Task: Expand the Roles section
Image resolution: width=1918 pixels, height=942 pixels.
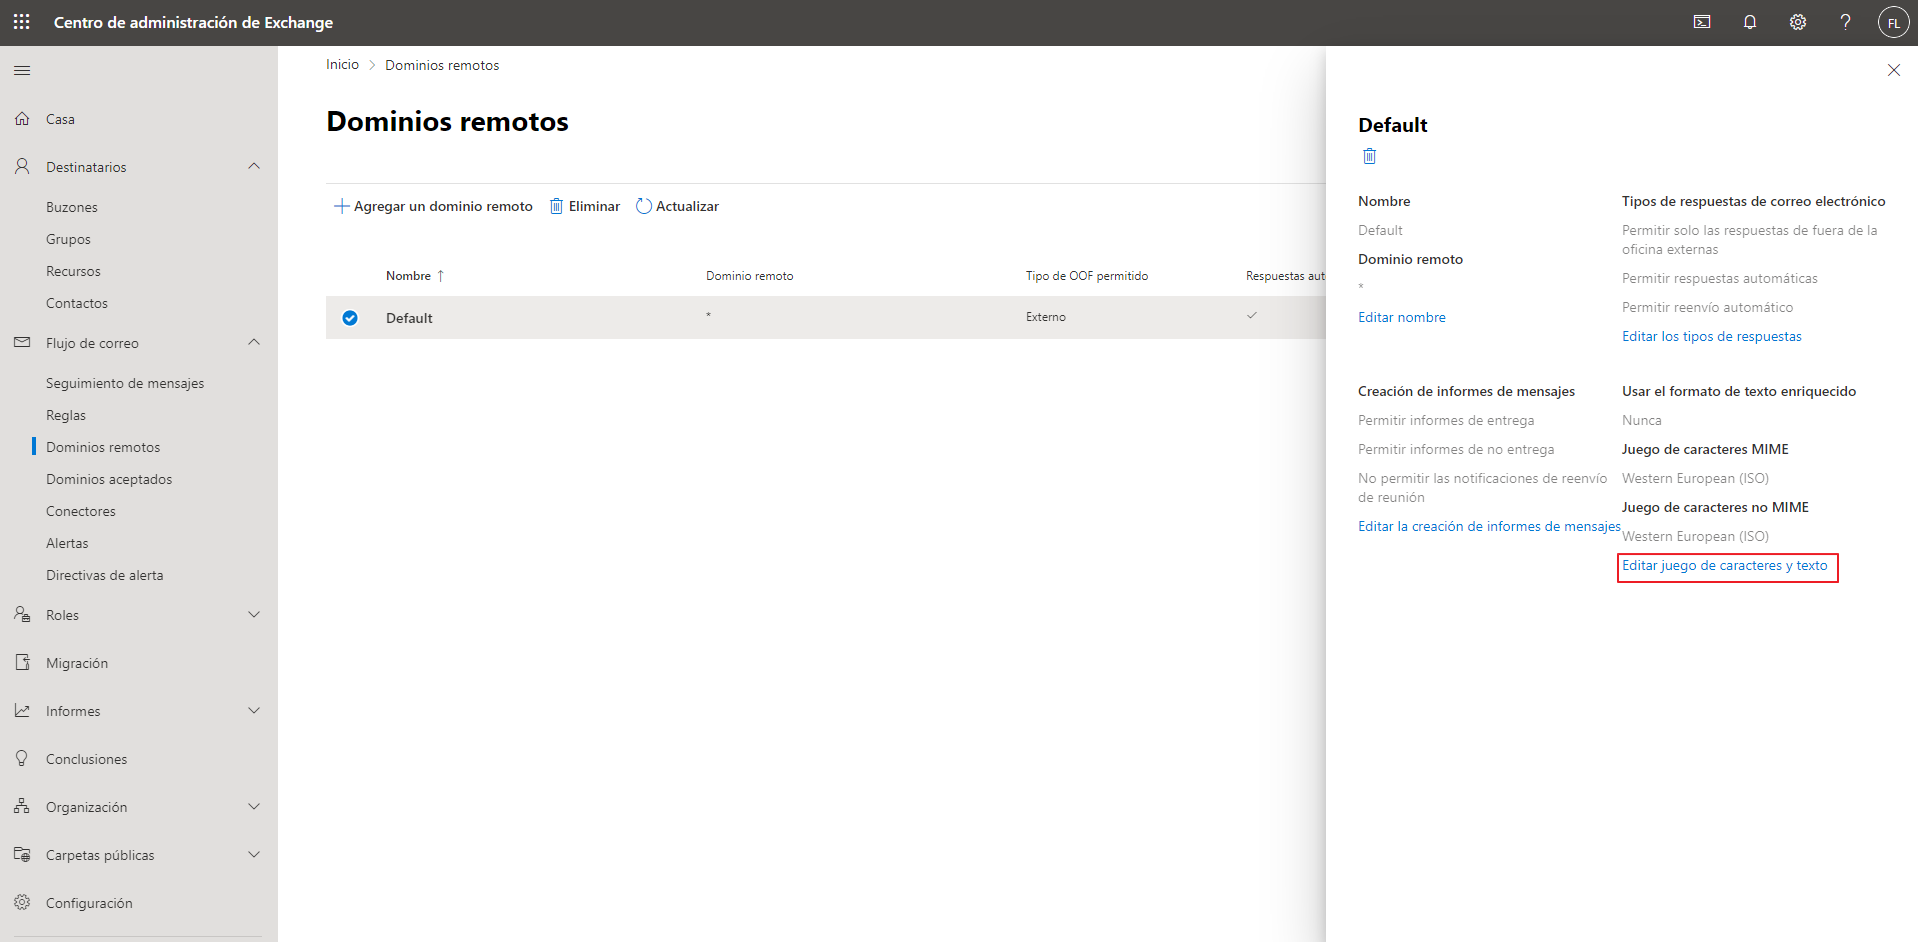Action: click(254, 614)
